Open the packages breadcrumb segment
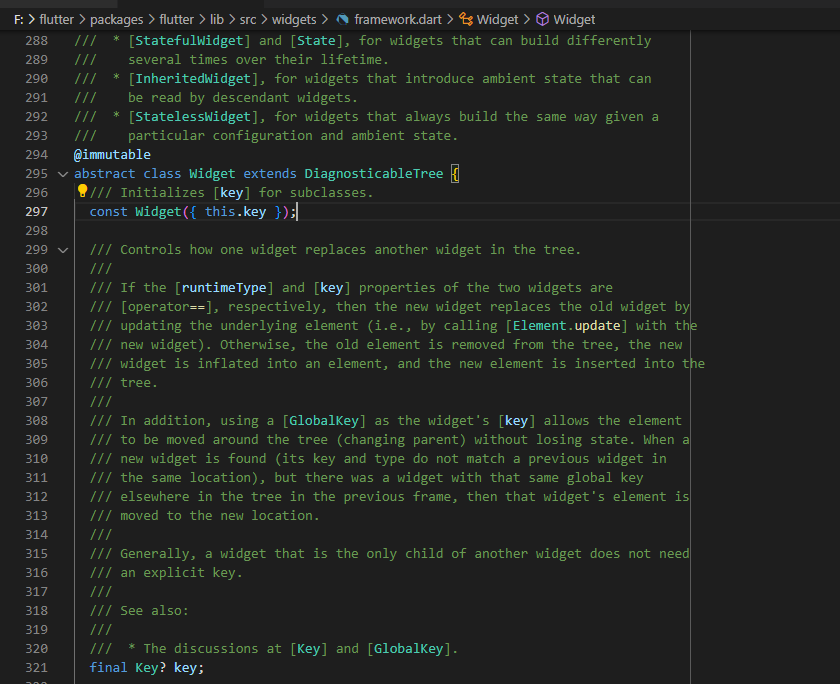 pos(116,20)
